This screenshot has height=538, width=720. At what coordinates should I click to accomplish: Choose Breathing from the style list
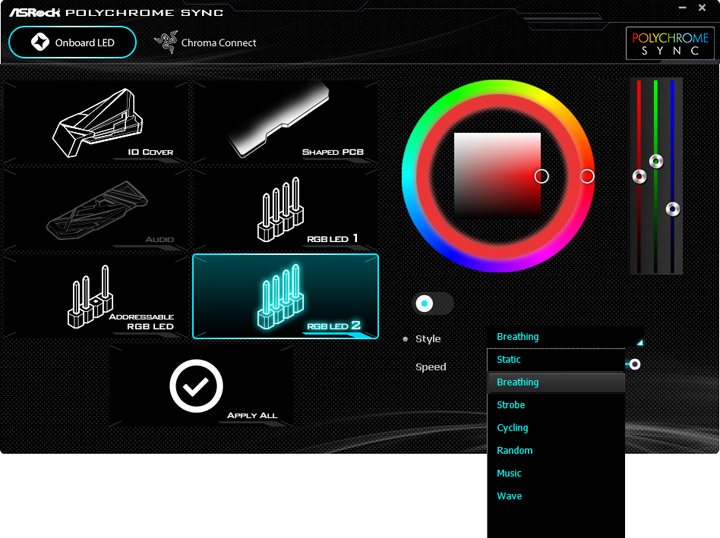556,382
